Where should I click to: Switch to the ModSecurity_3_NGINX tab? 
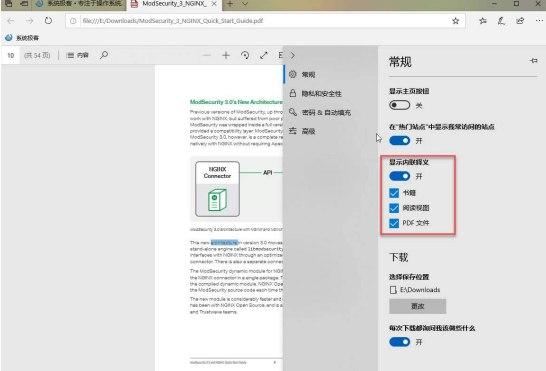[174, 4]
